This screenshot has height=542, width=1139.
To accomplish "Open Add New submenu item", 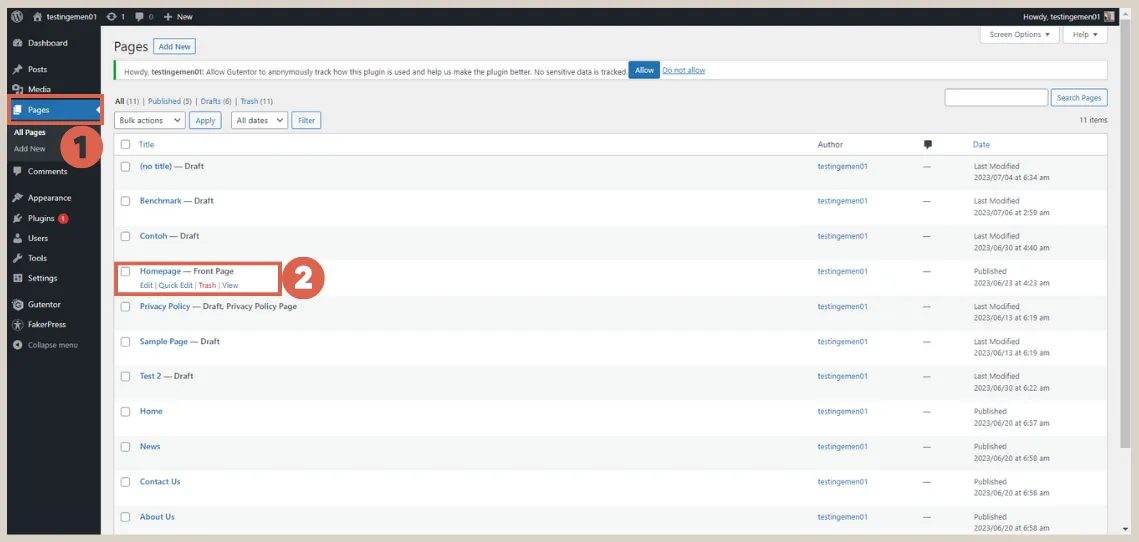I will click(30, 149).
